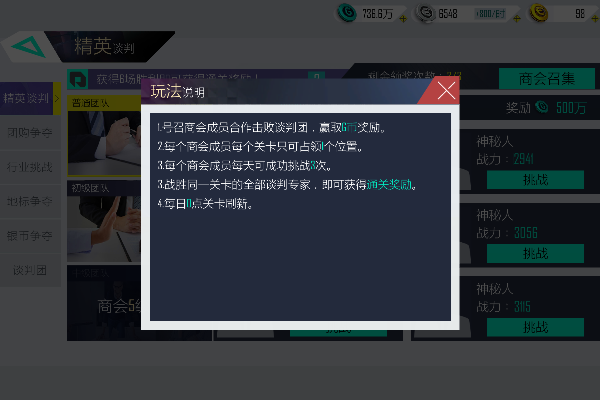The width and height of the screenshot is (600, 400).
Task: Challenge the opponent with 战力 3056
Action: coord(535,253)
